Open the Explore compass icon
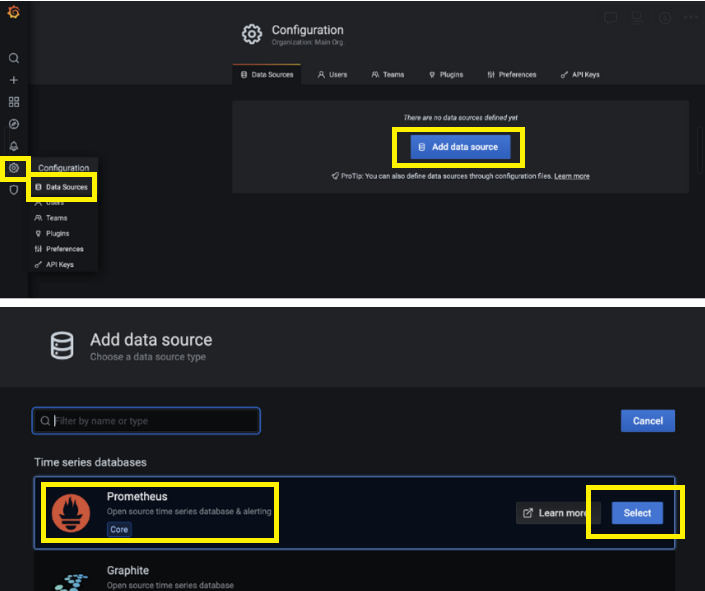Screen dimensions: 705x591 14,124
